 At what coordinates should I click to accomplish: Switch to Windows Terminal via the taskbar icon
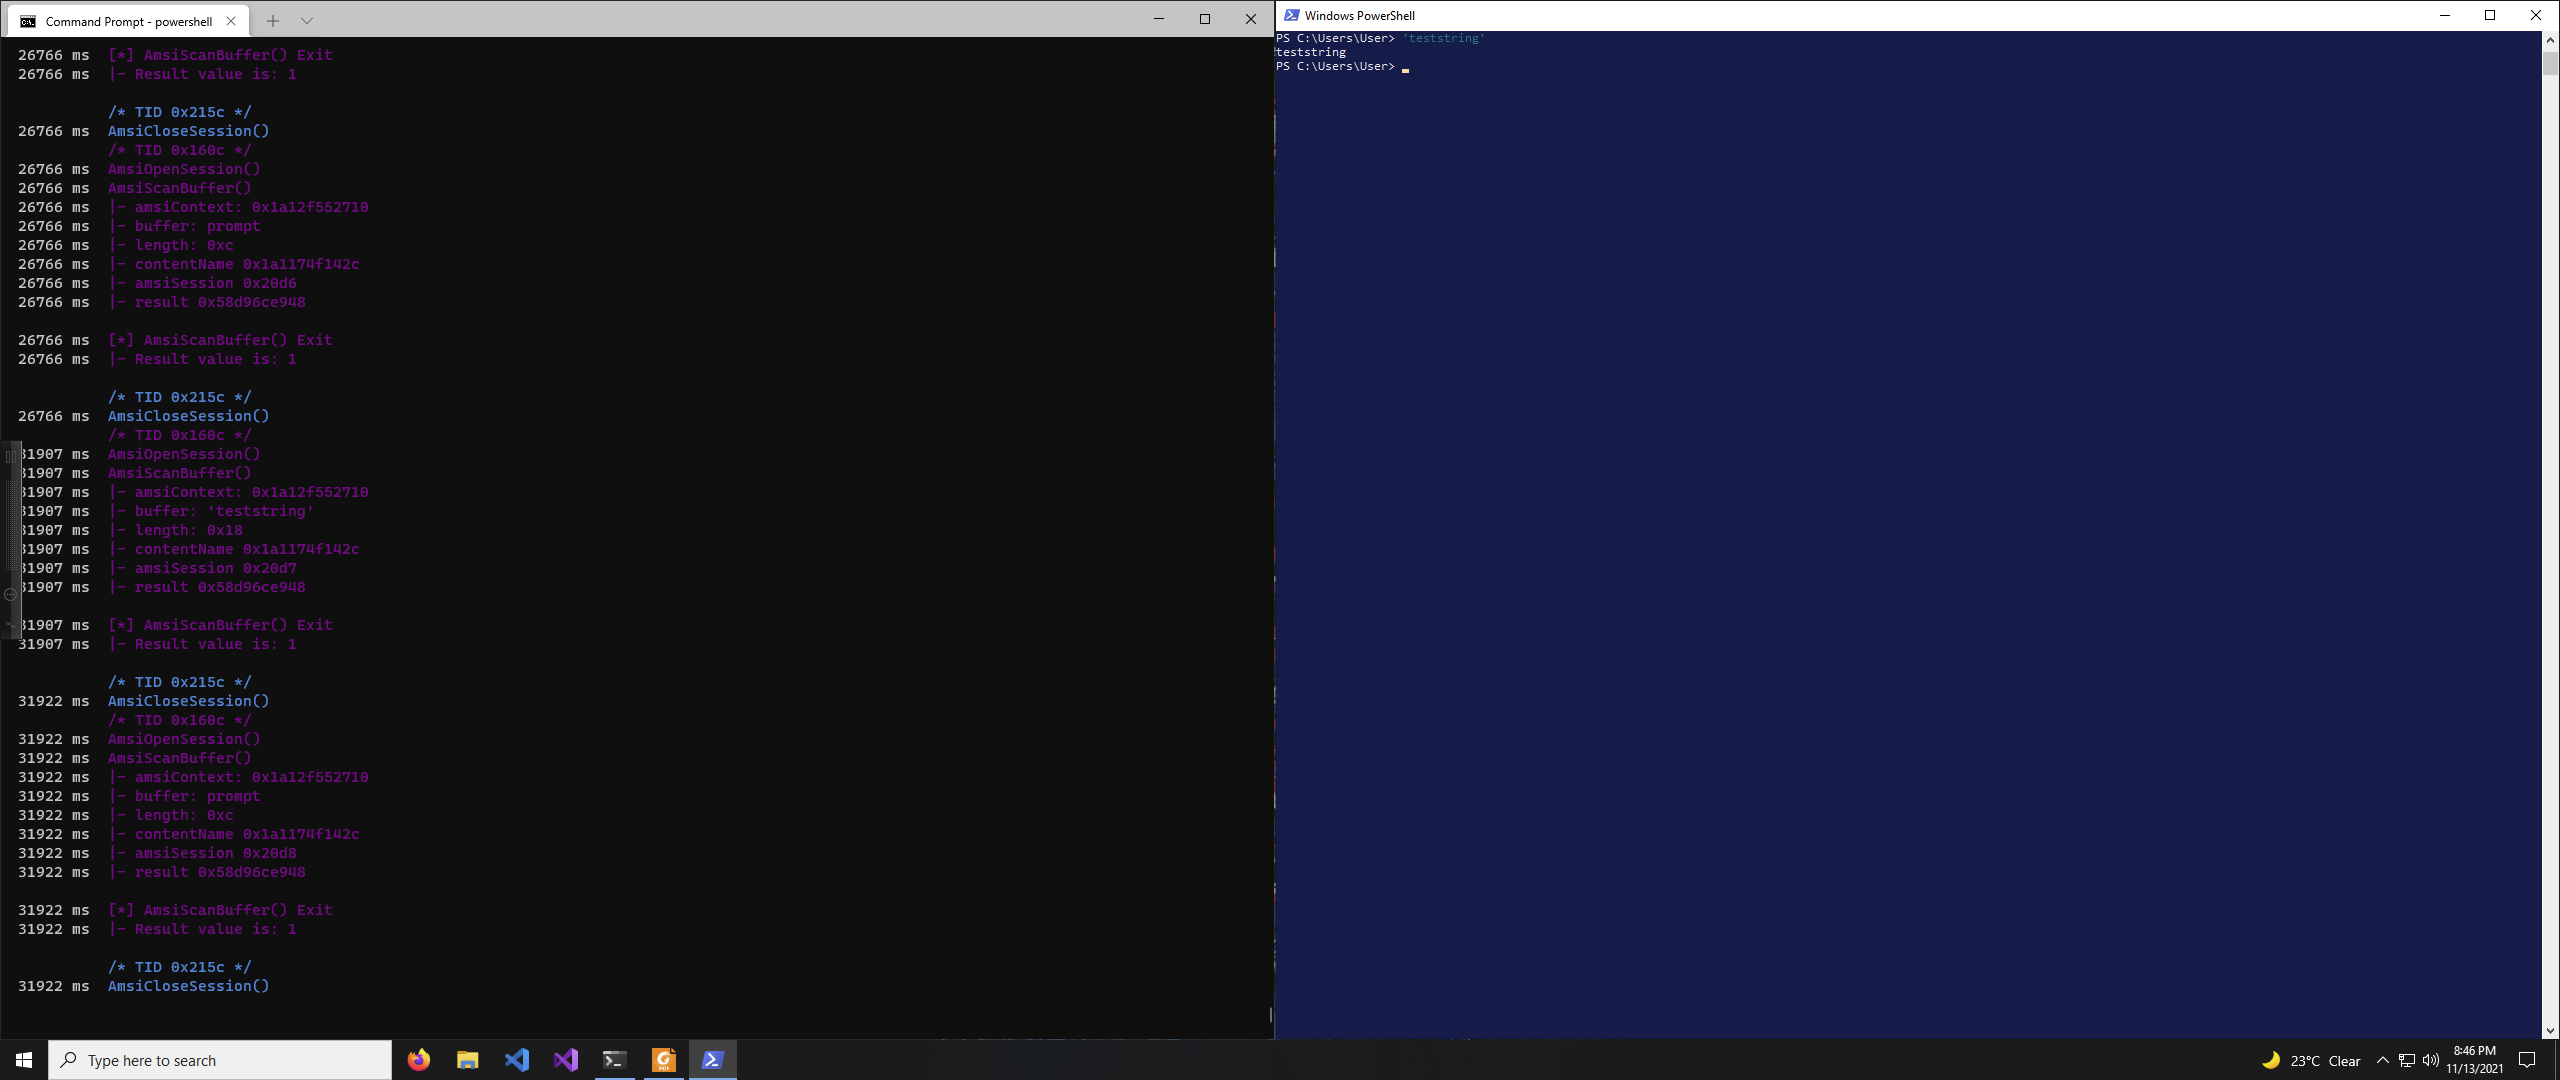click(615, 1060)
